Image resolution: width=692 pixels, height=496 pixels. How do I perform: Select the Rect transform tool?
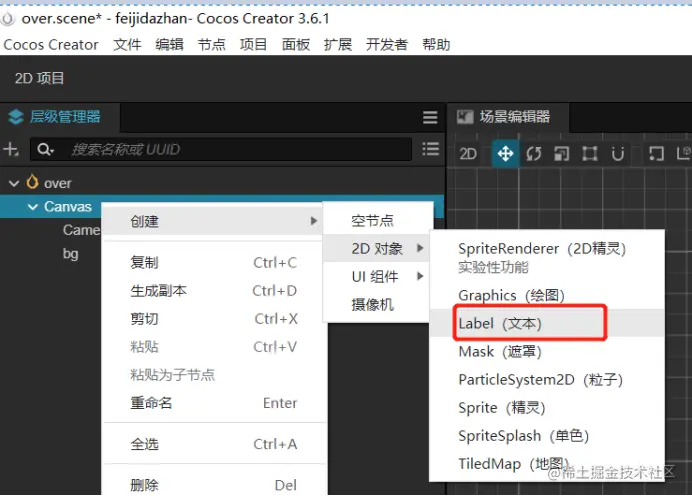(x=590, y=154)
